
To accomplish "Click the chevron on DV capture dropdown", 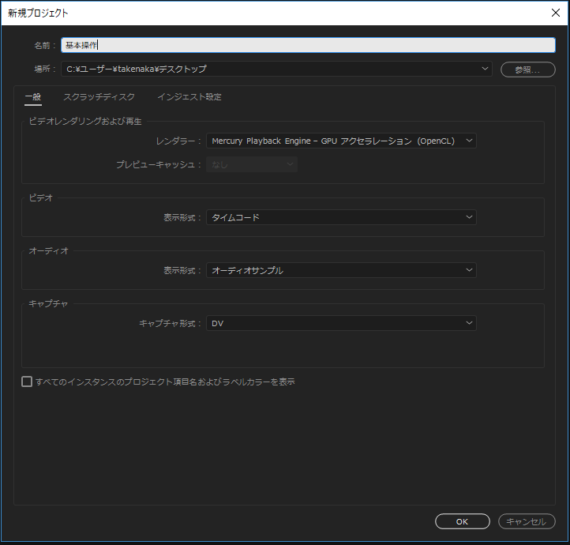I will 469,323.
